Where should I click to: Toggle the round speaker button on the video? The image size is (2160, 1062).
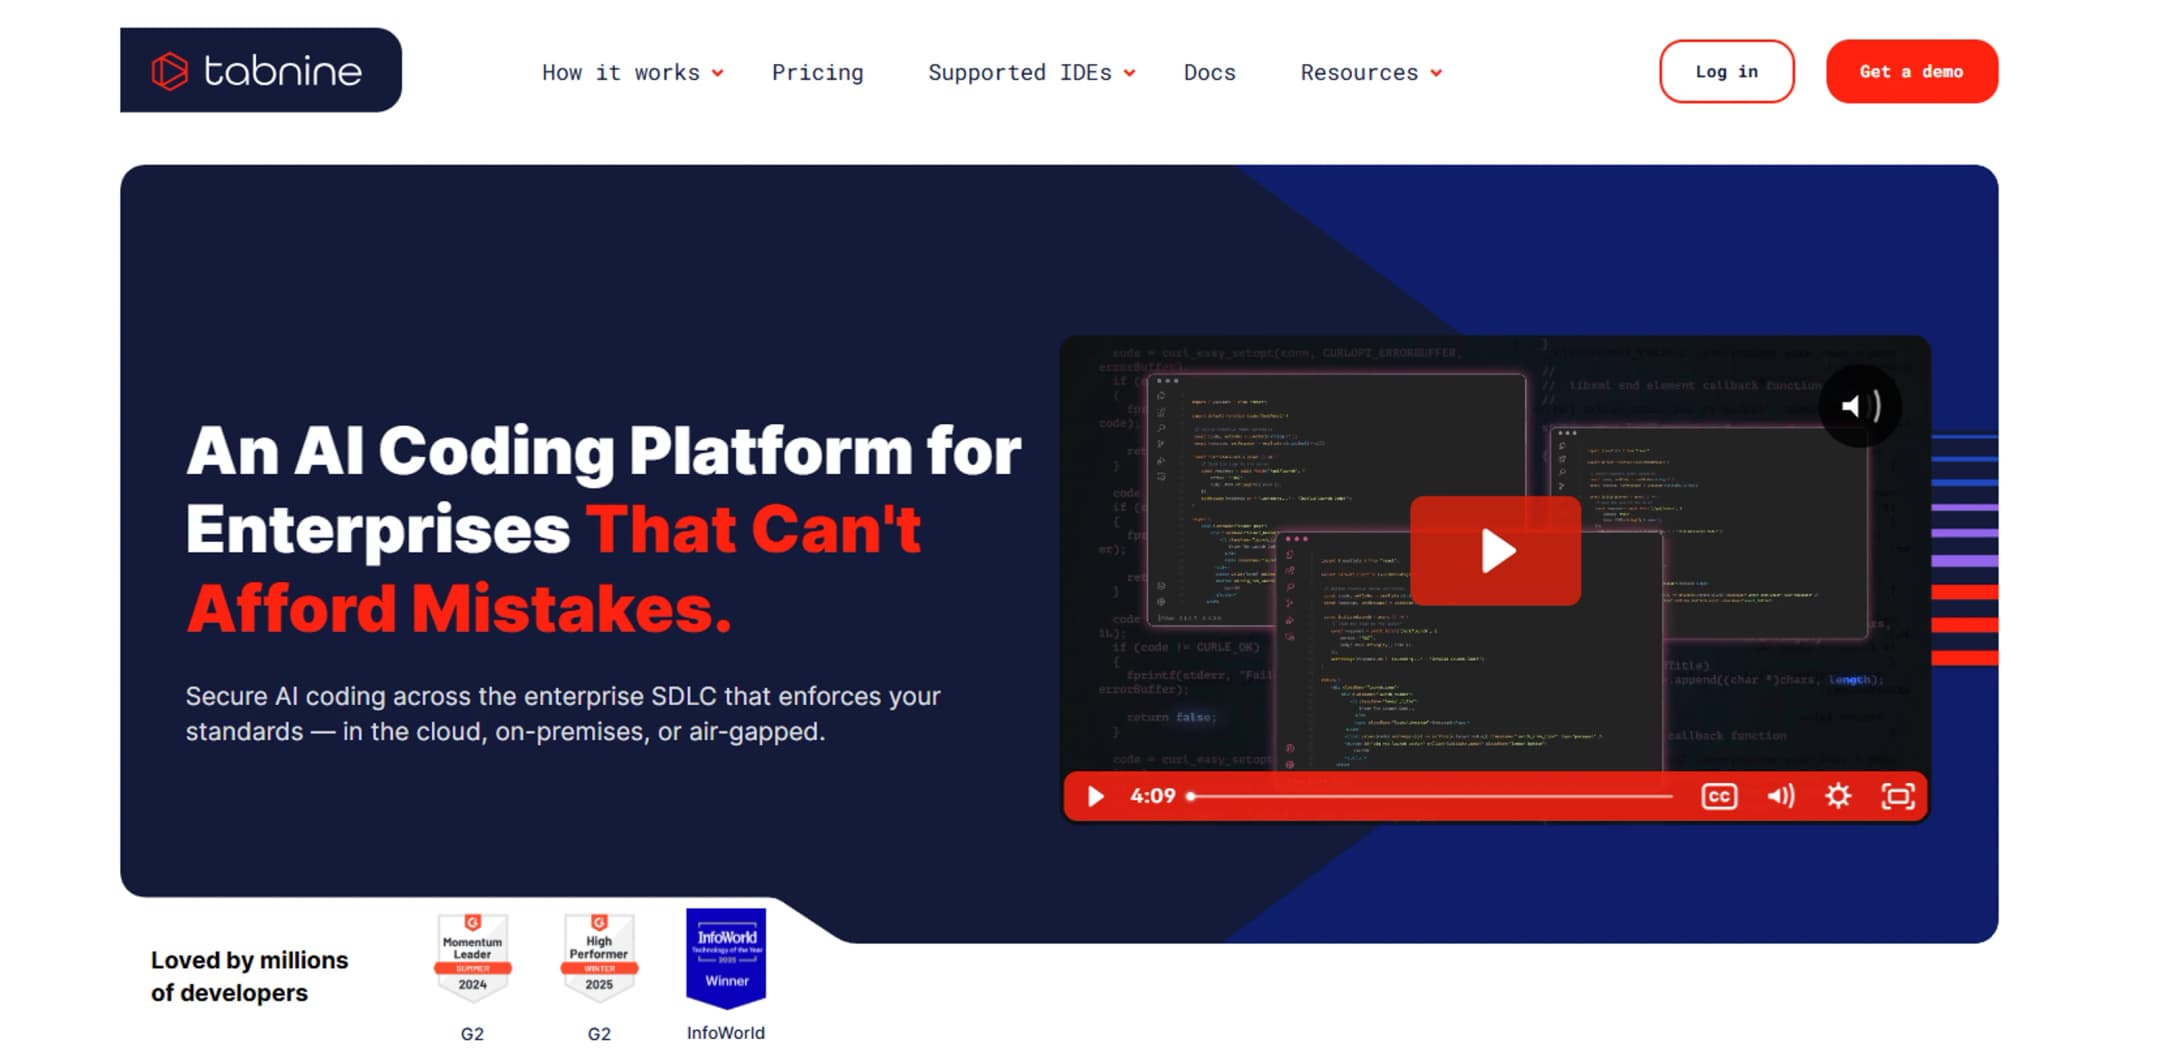(x=1860, y=406)
